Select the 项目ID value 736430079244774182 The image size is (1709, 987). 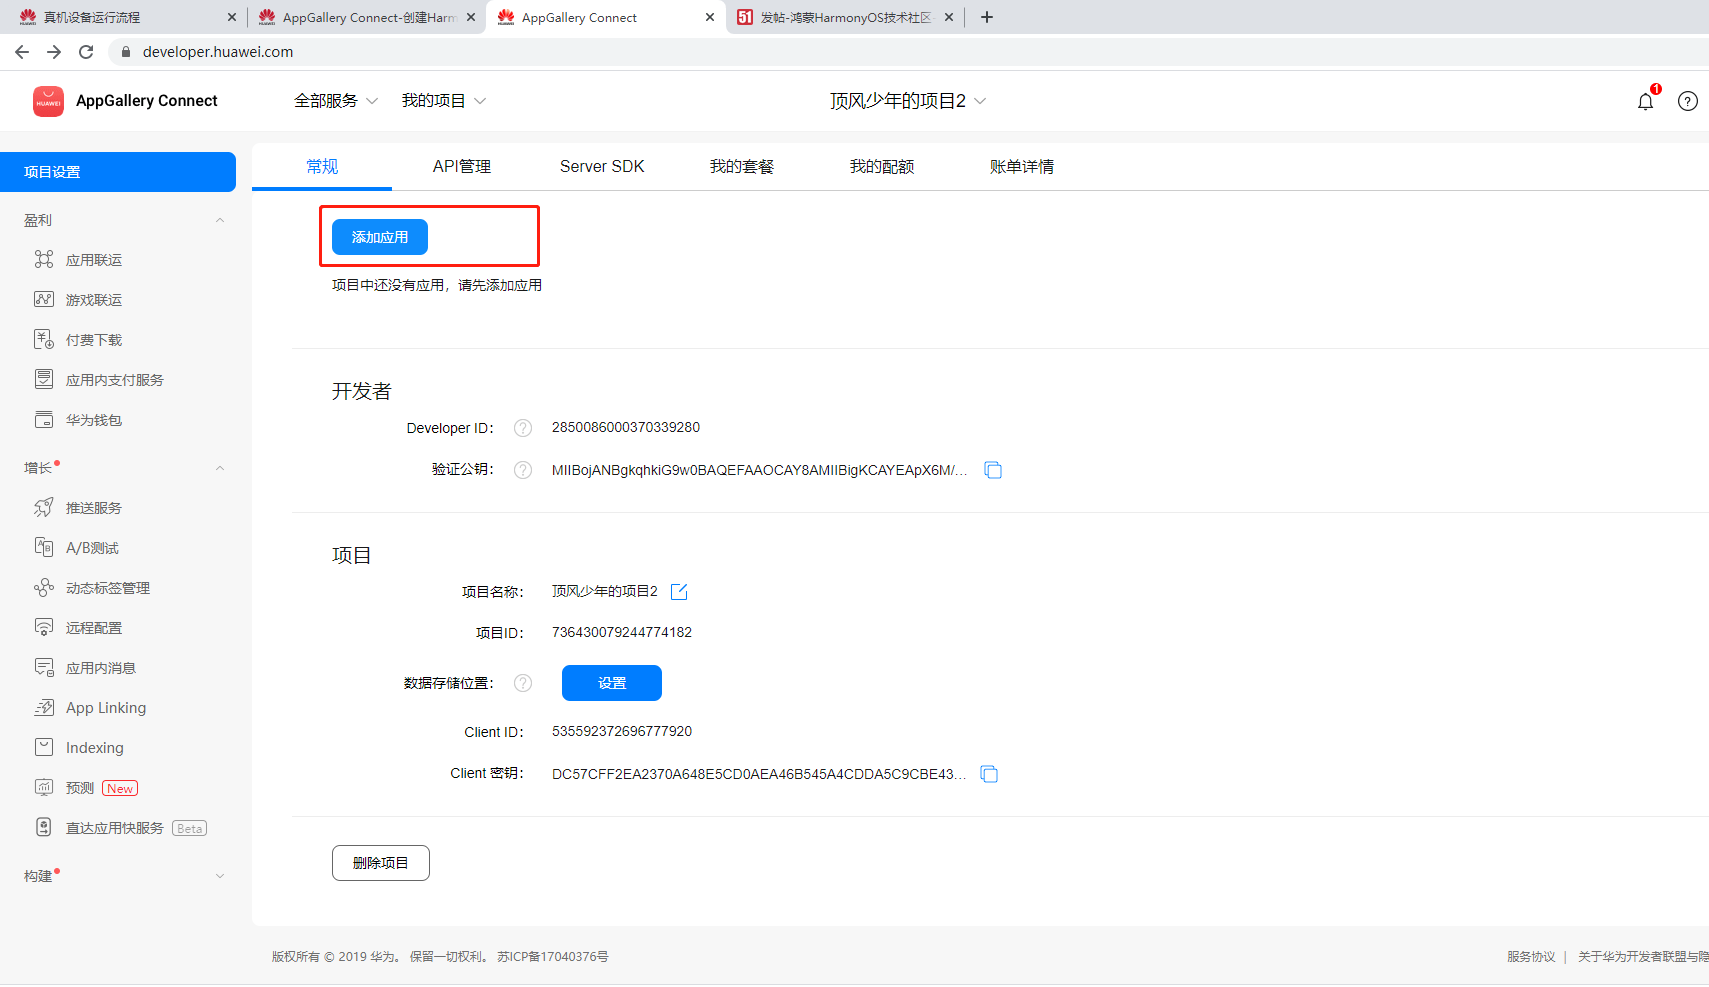(622, 632)
